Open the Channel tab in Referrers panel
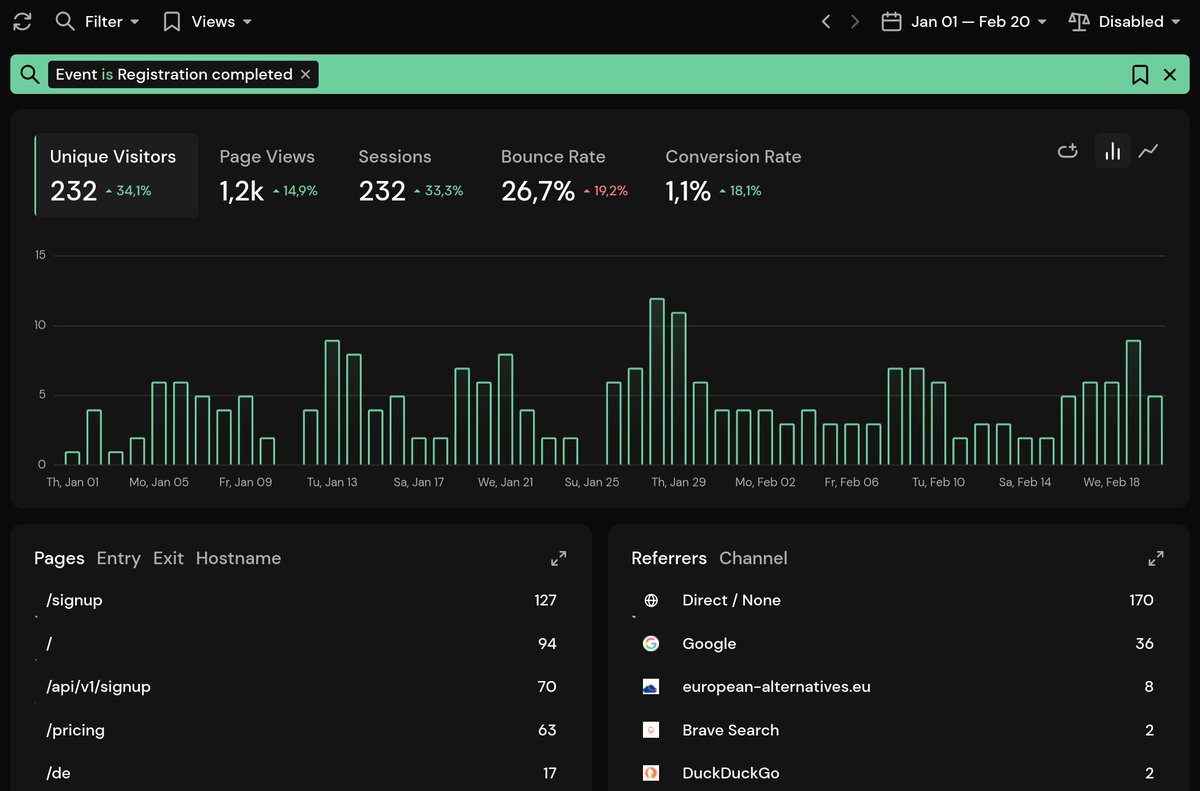 coord(753,559)
